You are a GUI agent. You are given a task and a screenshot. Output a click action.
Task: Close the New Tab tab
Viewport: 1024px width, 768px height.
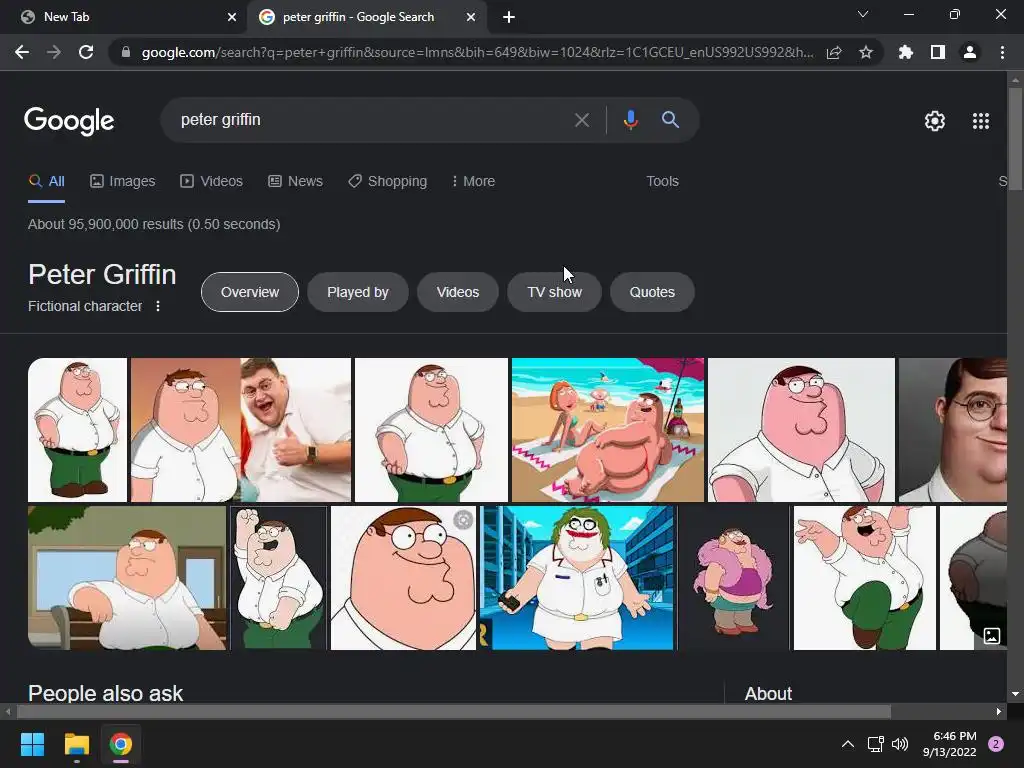(232, 17)
